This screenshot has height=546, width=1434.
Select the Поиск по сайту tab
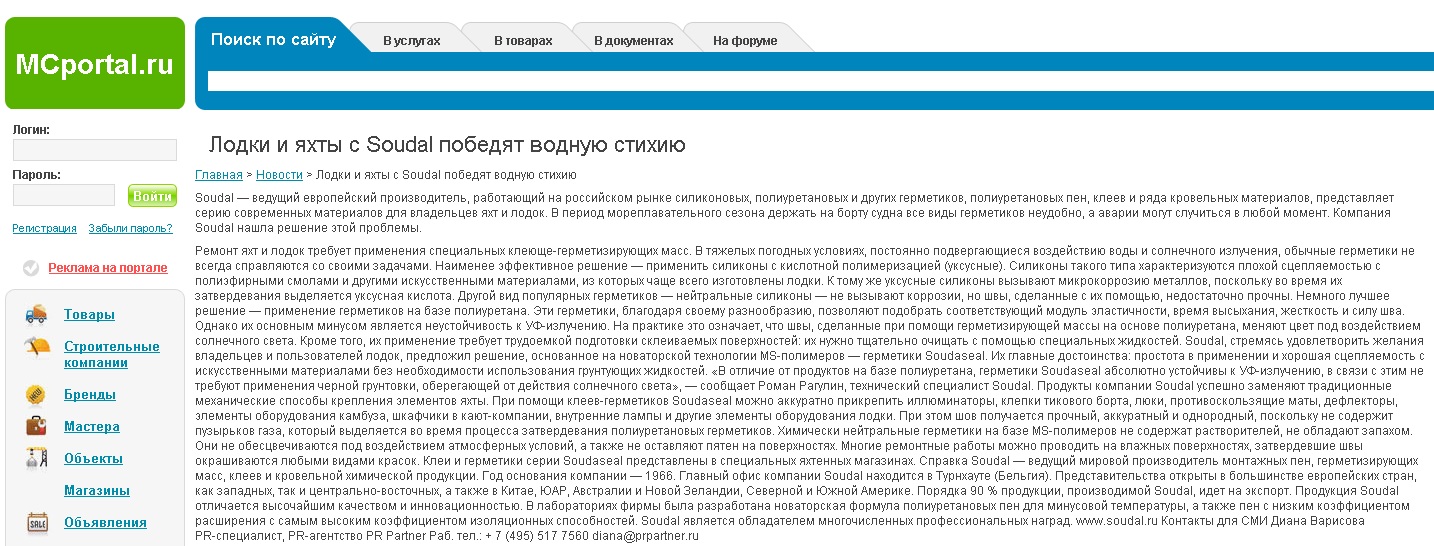point(273,40)
